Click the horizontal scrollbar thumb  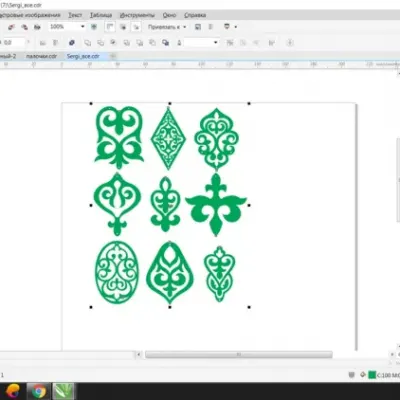tap(239, 355)
